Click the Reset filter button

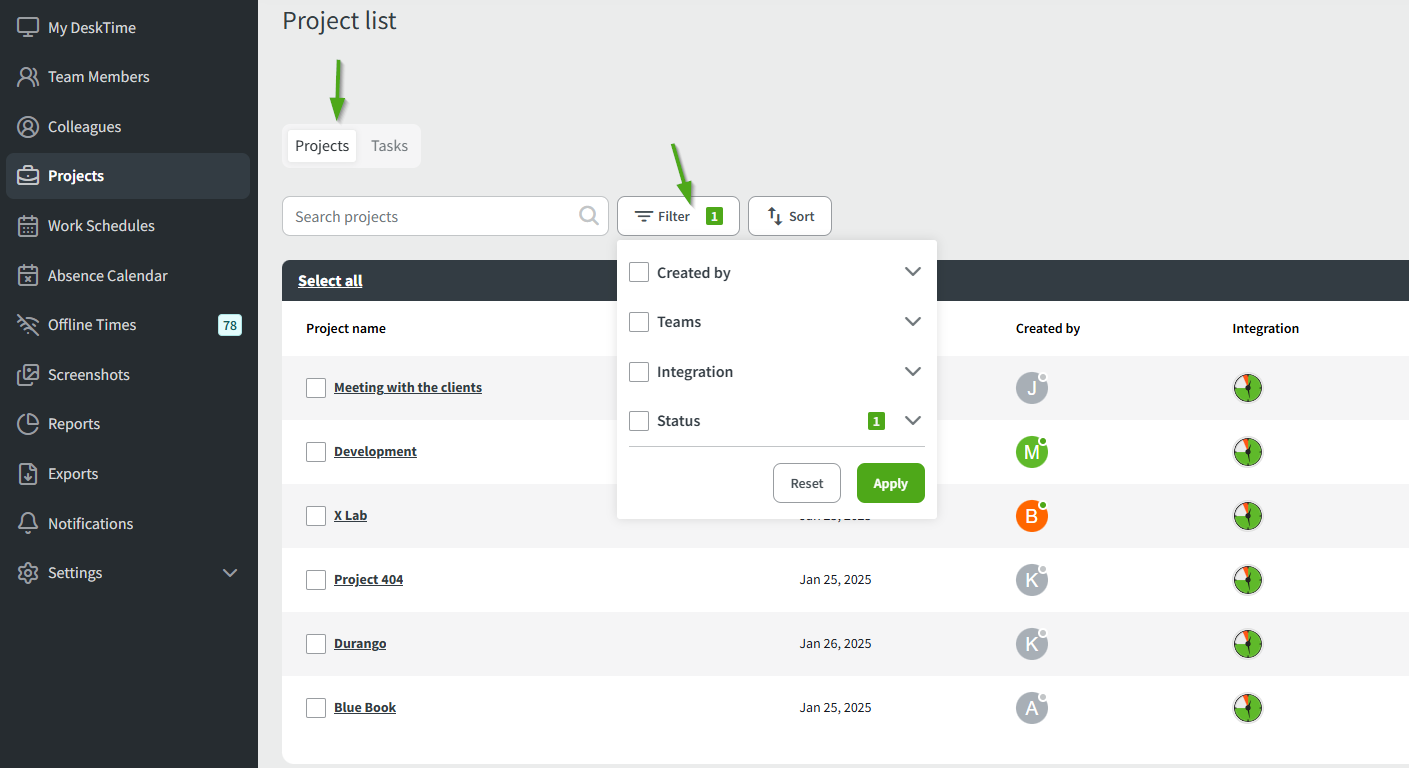click(x=806, y=483)
